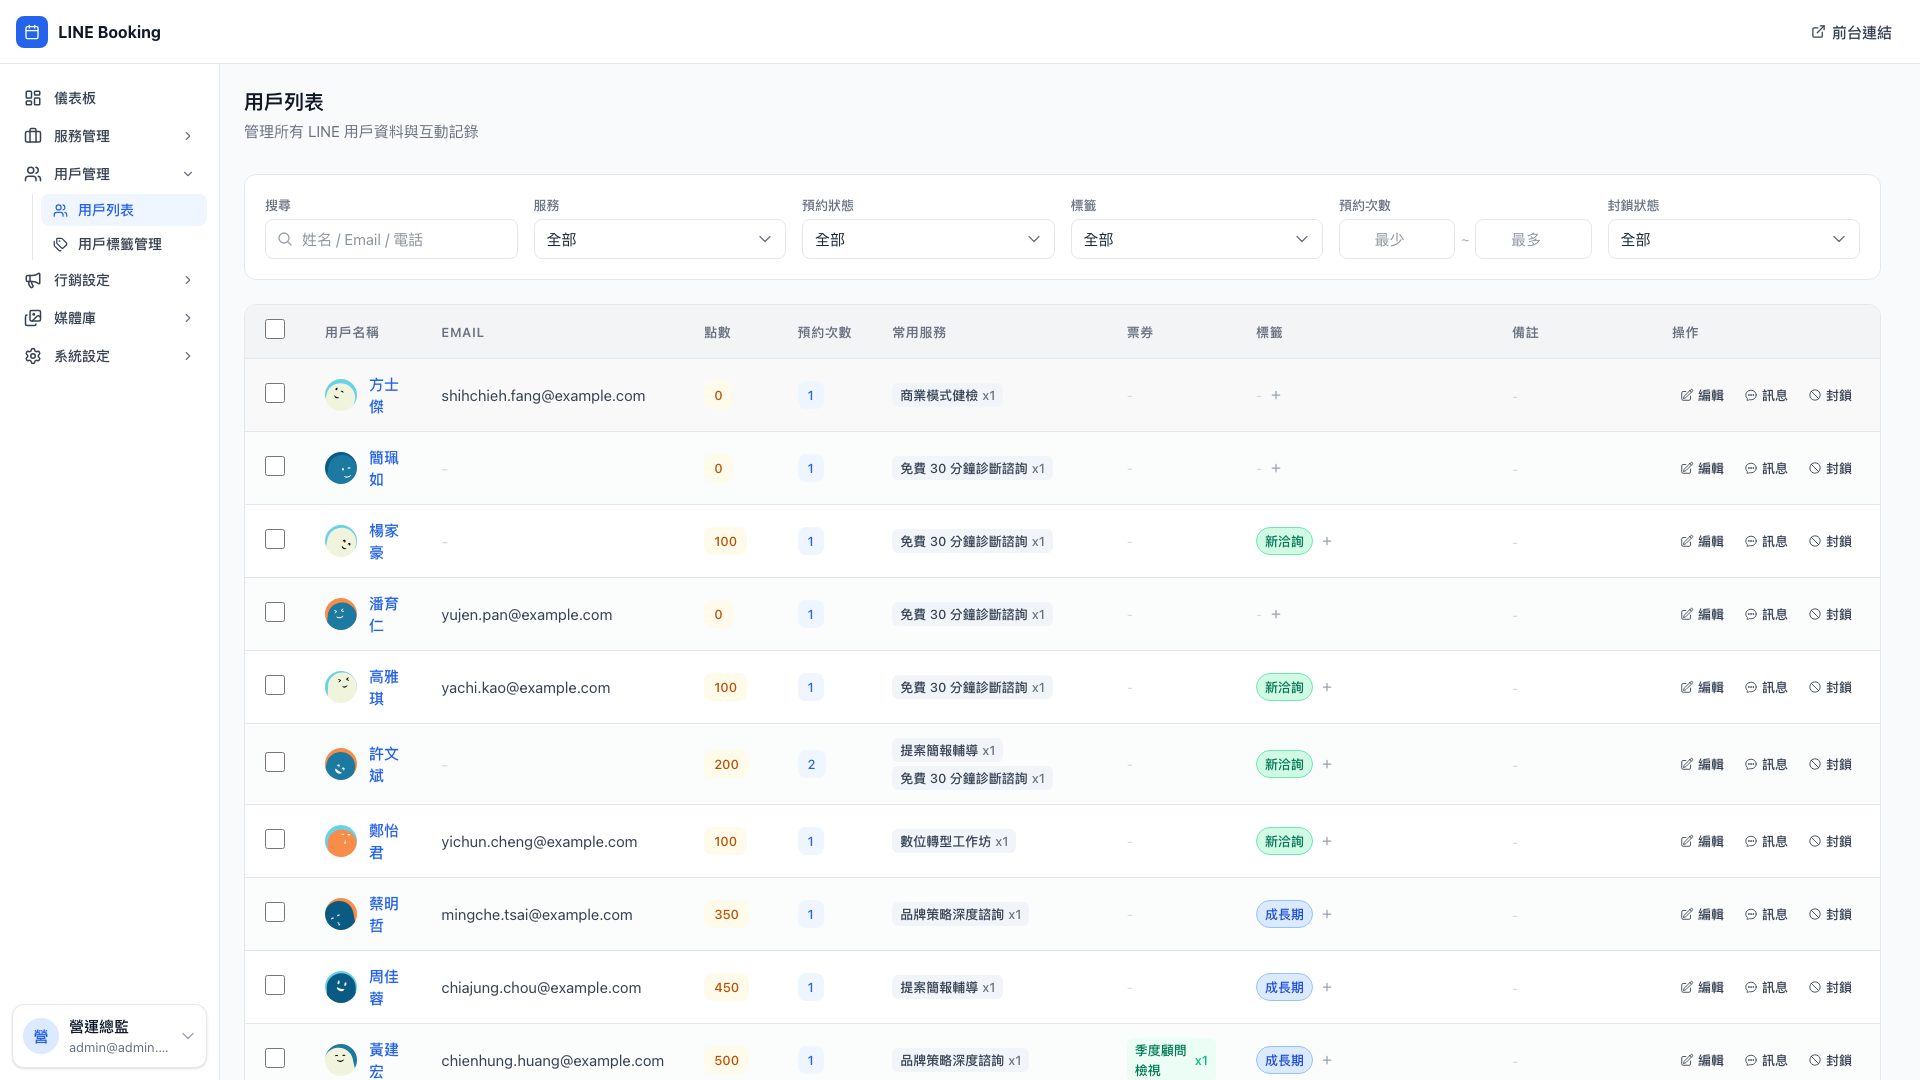Click the 最多 booking count field
The width and height of the screenshot is (1920, 1080).
(1533, 239)
